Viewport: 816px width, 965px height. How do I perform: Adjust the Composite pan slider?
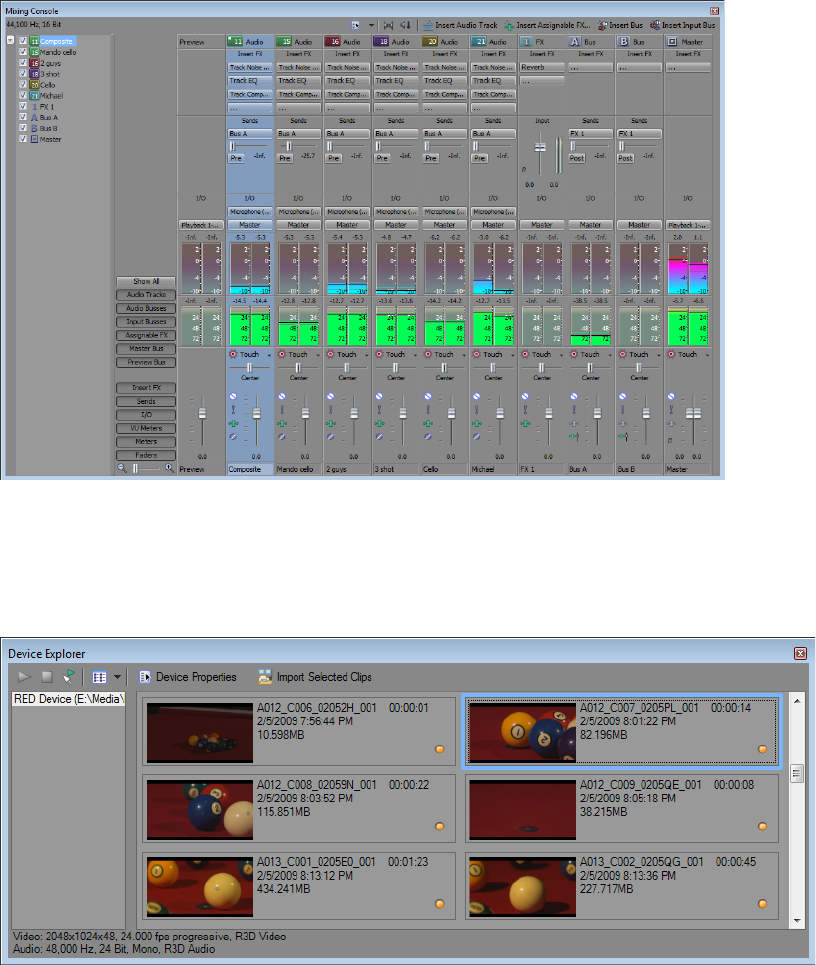tap(250, 367)
